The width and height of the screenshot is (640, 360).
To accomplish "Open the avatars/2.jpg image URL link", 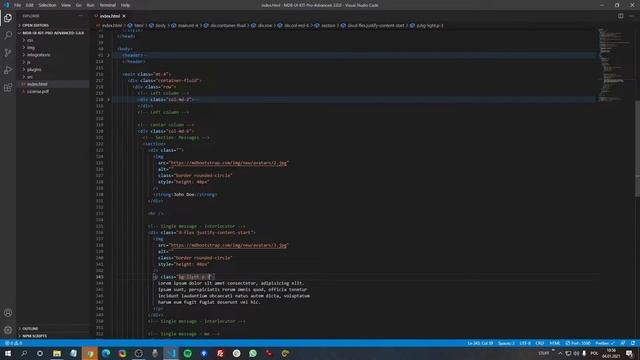I will click(x=228, y=163).
